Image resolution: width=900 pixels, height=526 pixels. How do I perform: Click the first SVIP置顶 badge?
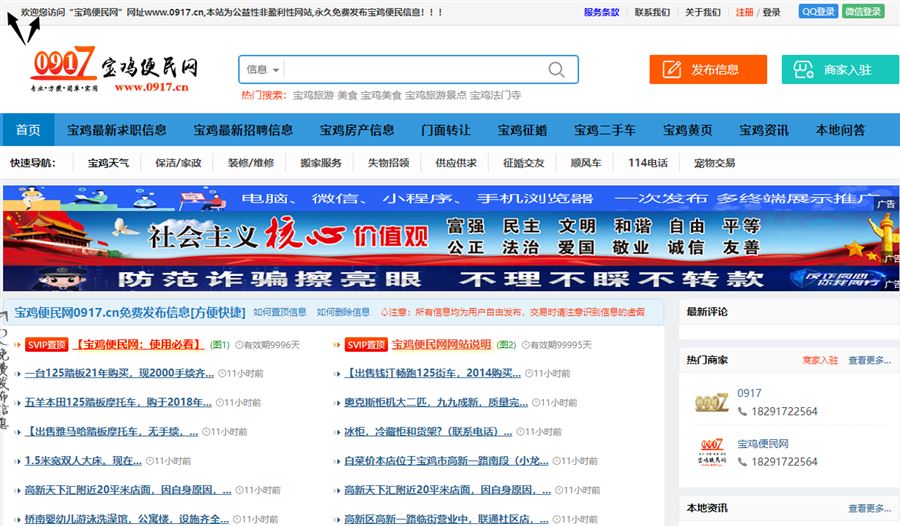click(46, 345)
